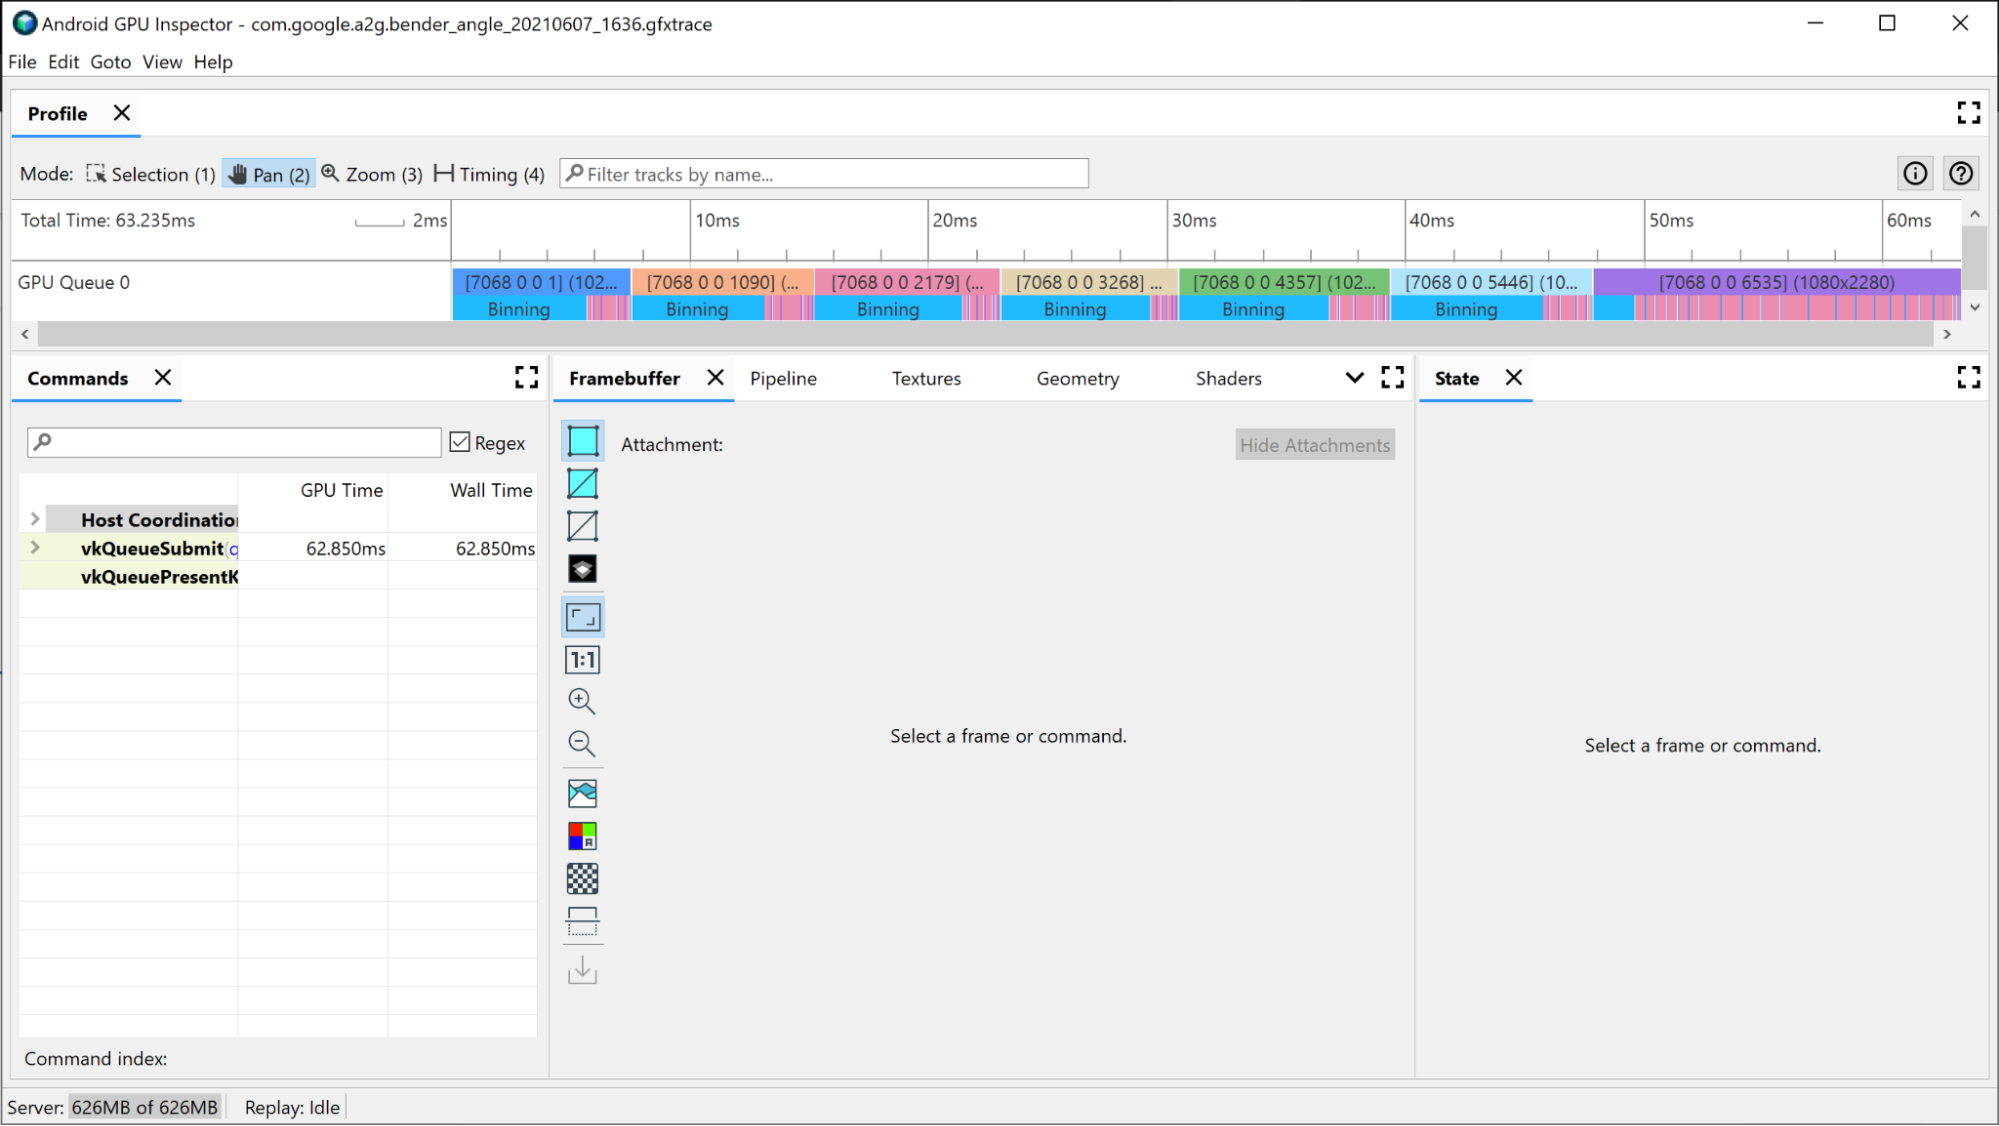Open the Help menu
This screenshot has width=1999, height=1126.
pyautogui.click(x=213, y=62)
